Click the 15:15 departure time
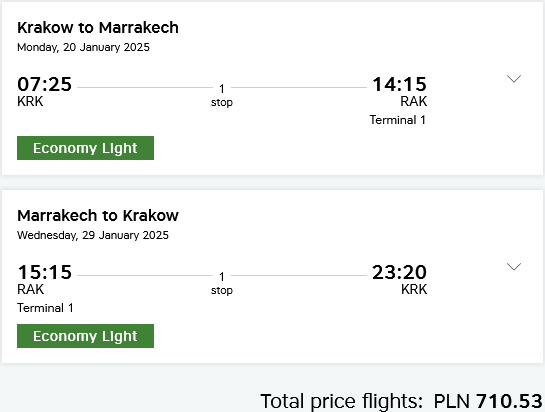This screenshot has height=412, width=545. [x=44, y=272]
